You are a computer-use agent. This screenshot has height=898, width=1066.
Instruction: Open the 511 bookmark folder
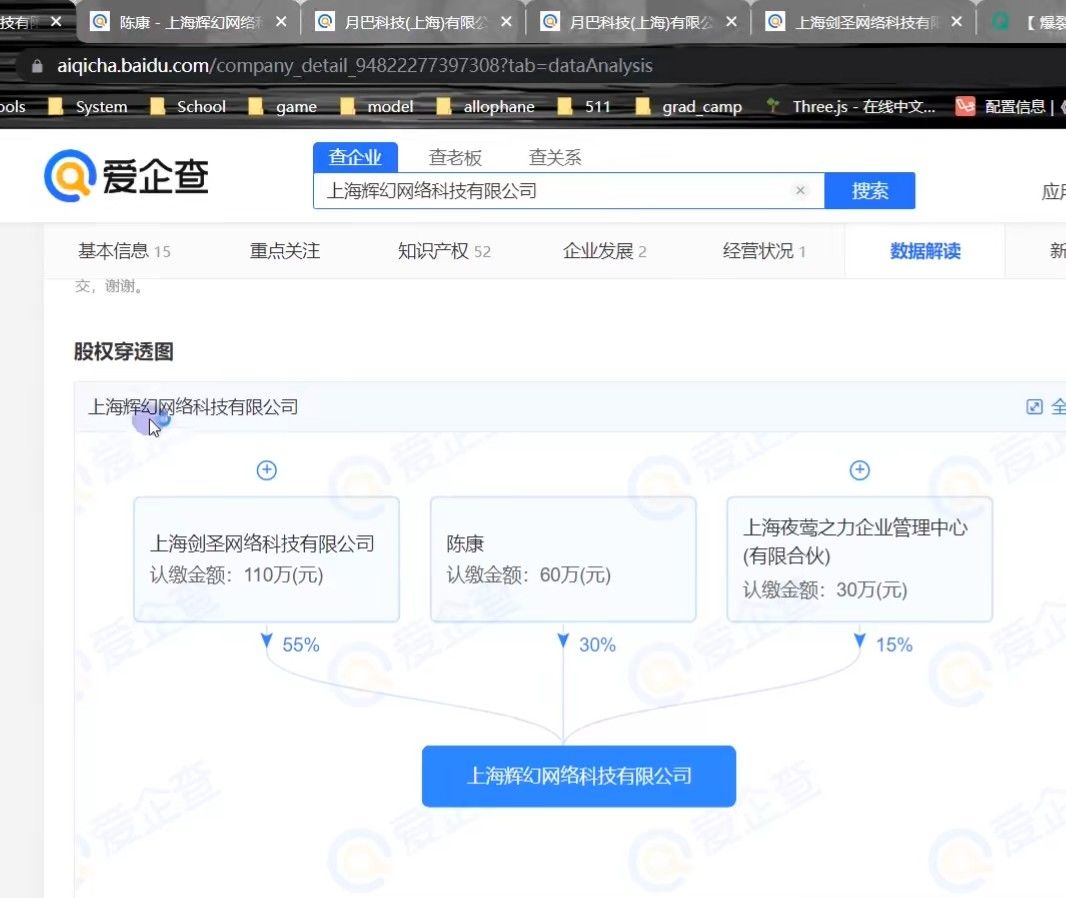(x=584, y=107)
